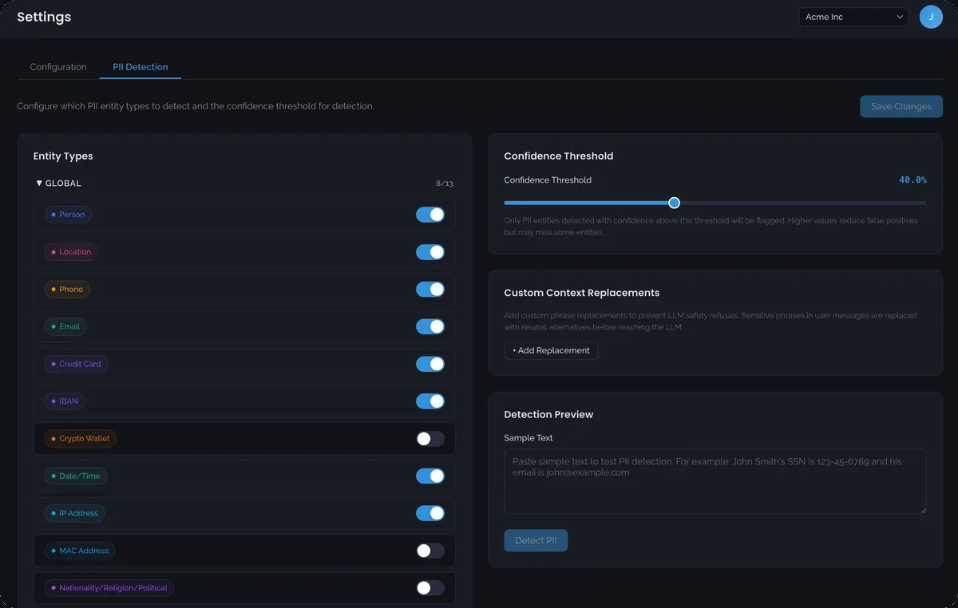
Task: Open the Acme Inc organization dropdown
Action: (853, 17)
